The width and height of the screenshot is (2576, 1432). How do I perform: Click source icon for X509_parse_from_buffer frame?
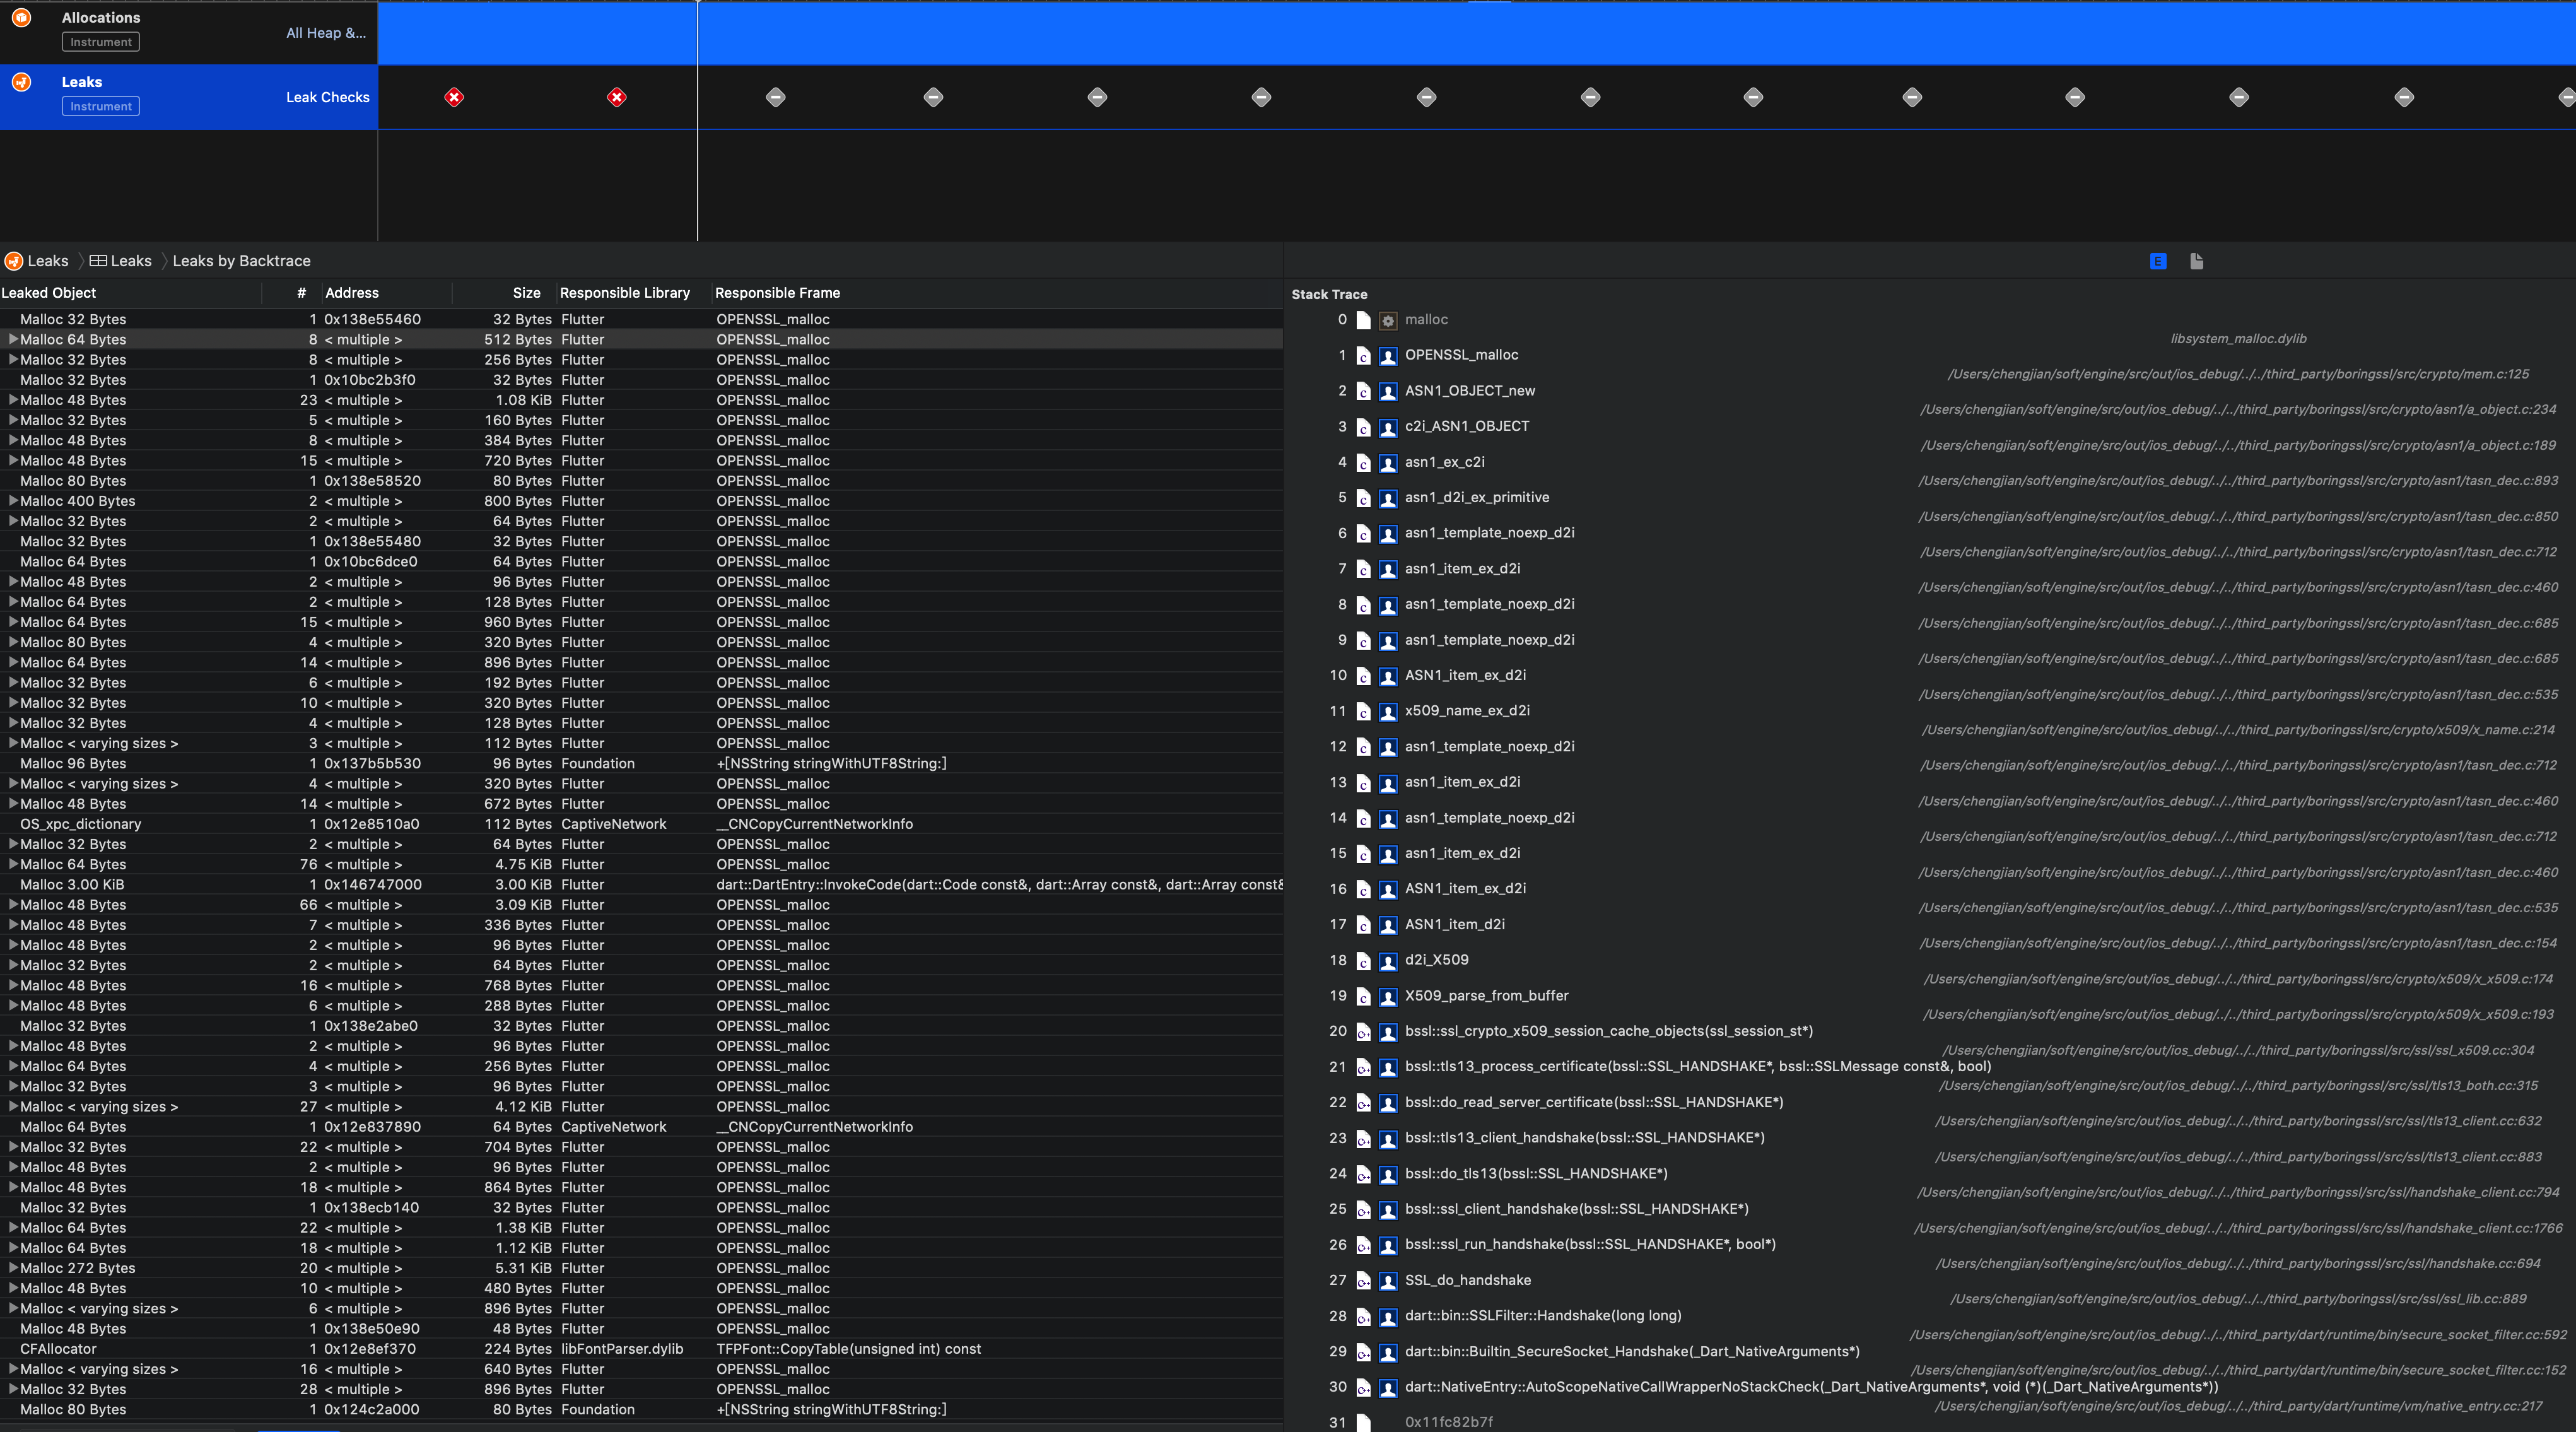coord(1363,997)
